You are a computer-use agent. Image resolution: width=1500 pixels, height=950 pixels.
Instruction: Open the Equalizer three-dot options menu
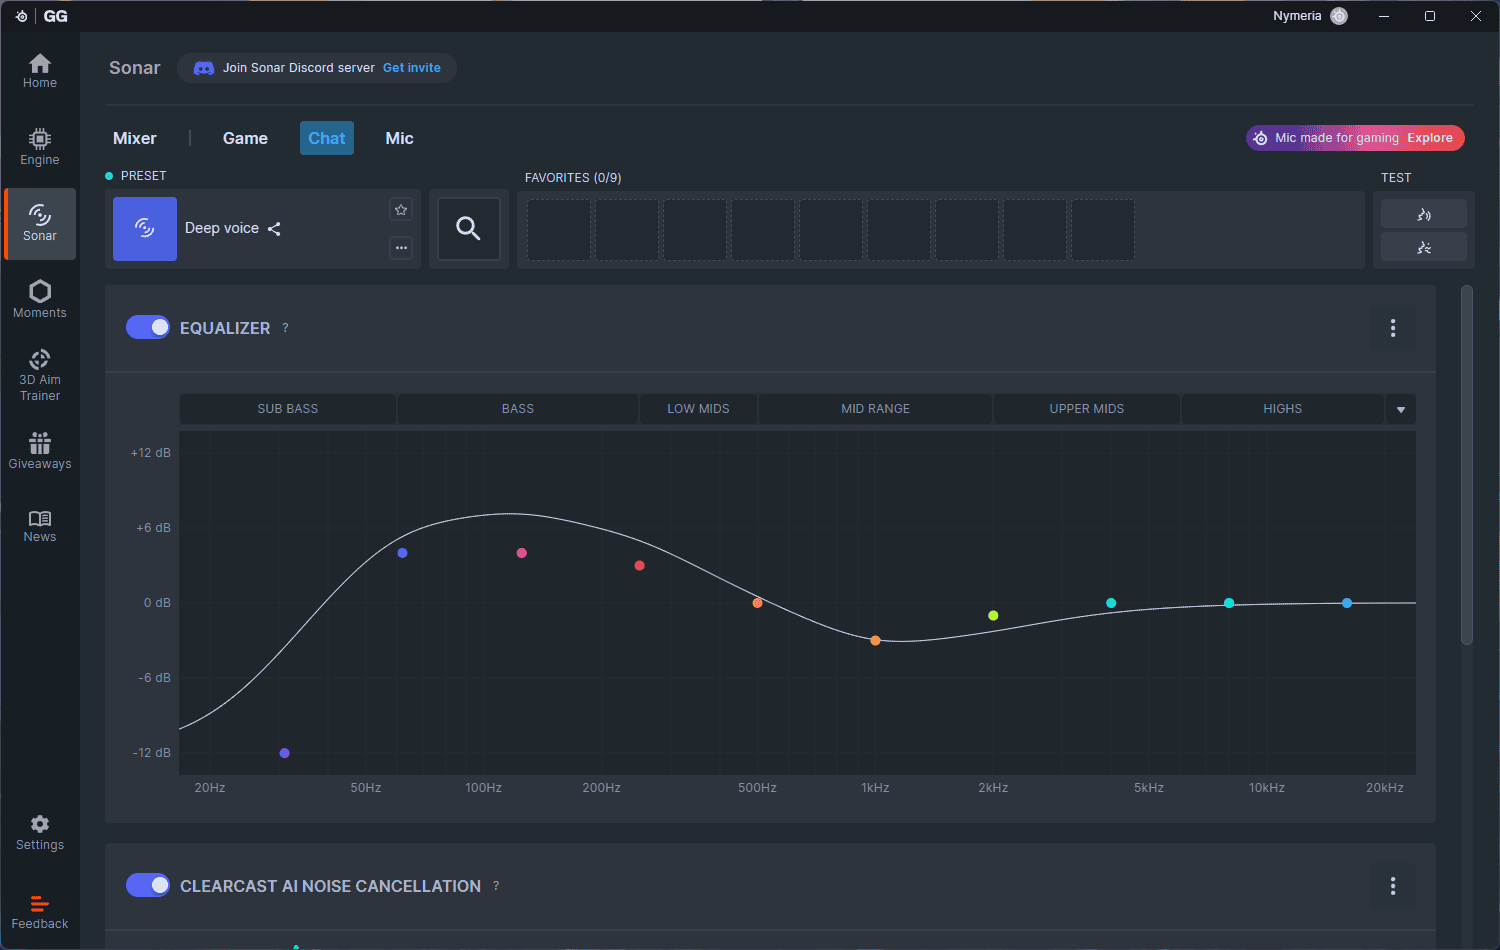click(x=1392, y=328)
